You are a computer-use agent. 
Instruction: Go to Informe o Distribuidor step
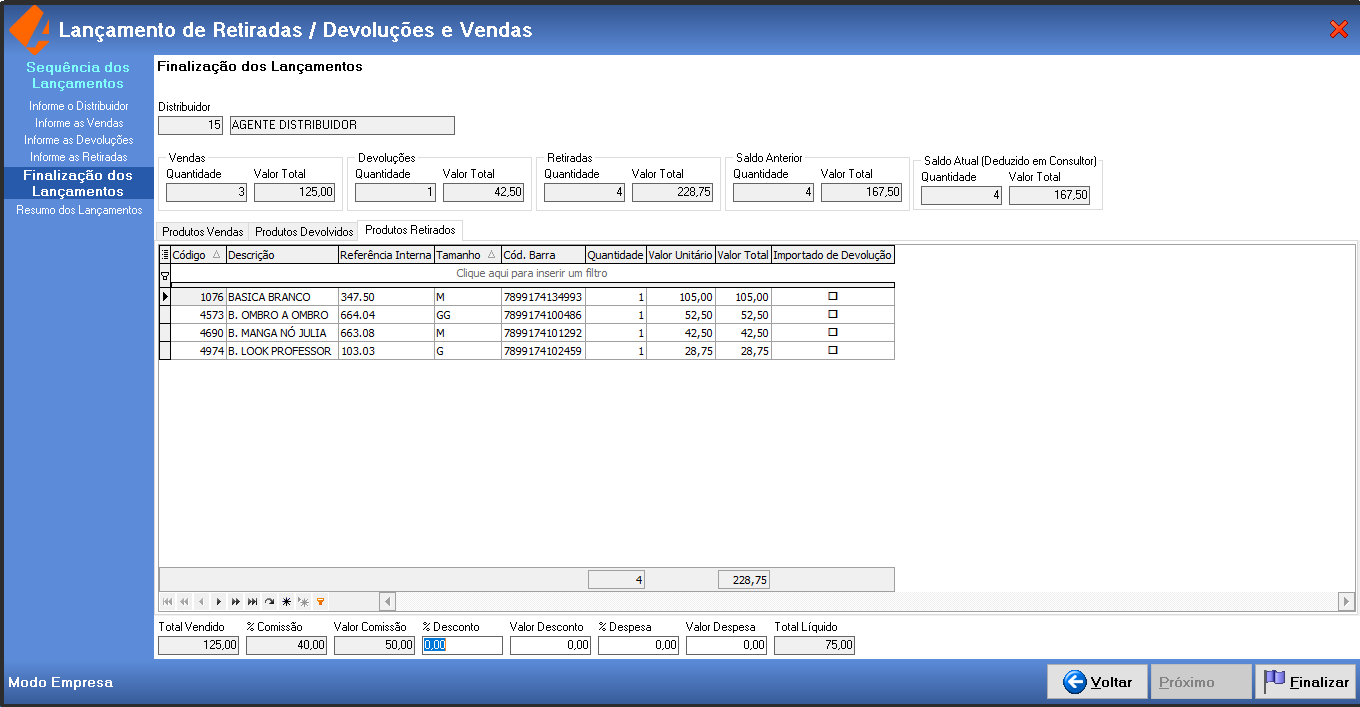pyautogui.click(x=79, y=106)
